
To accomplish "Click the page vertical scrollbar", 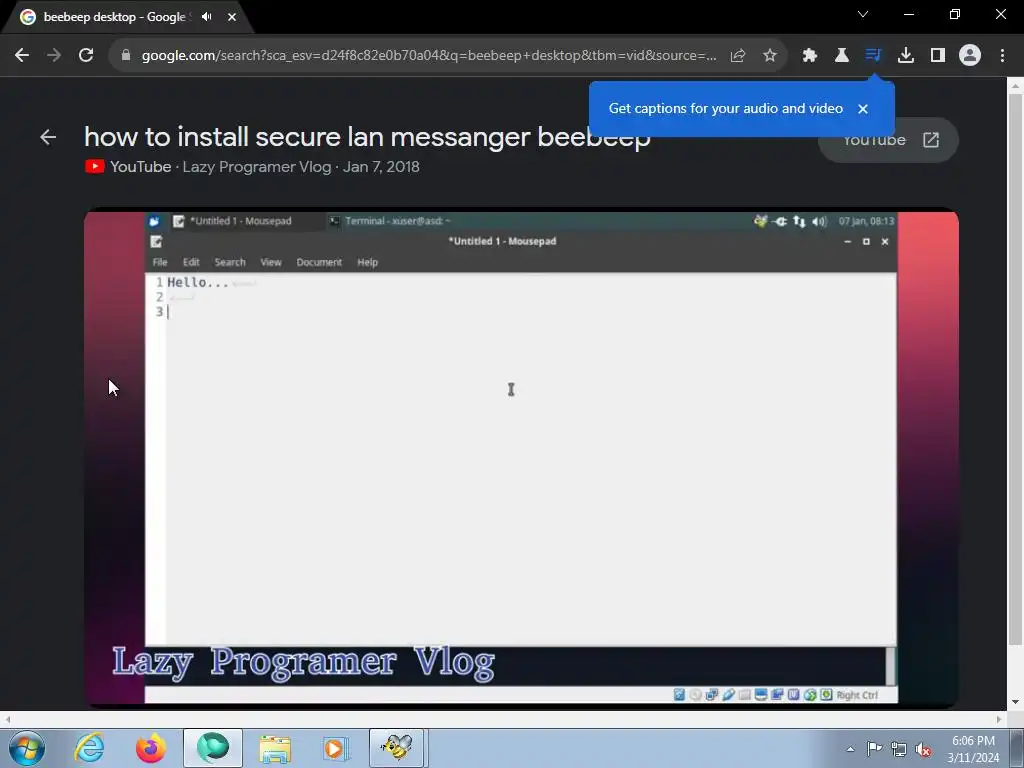I will pyautogui.click(x=1015, y=369).
